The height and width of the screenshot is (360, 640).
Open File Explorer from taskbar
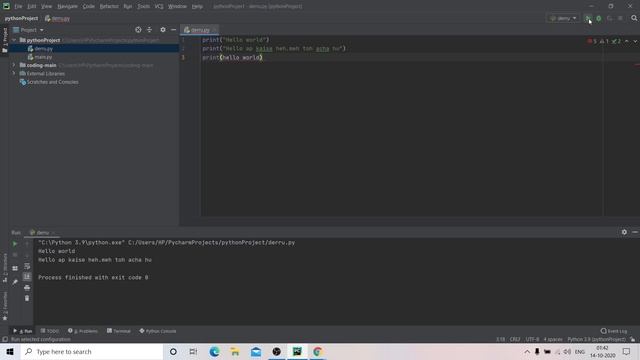pos(235,351)
